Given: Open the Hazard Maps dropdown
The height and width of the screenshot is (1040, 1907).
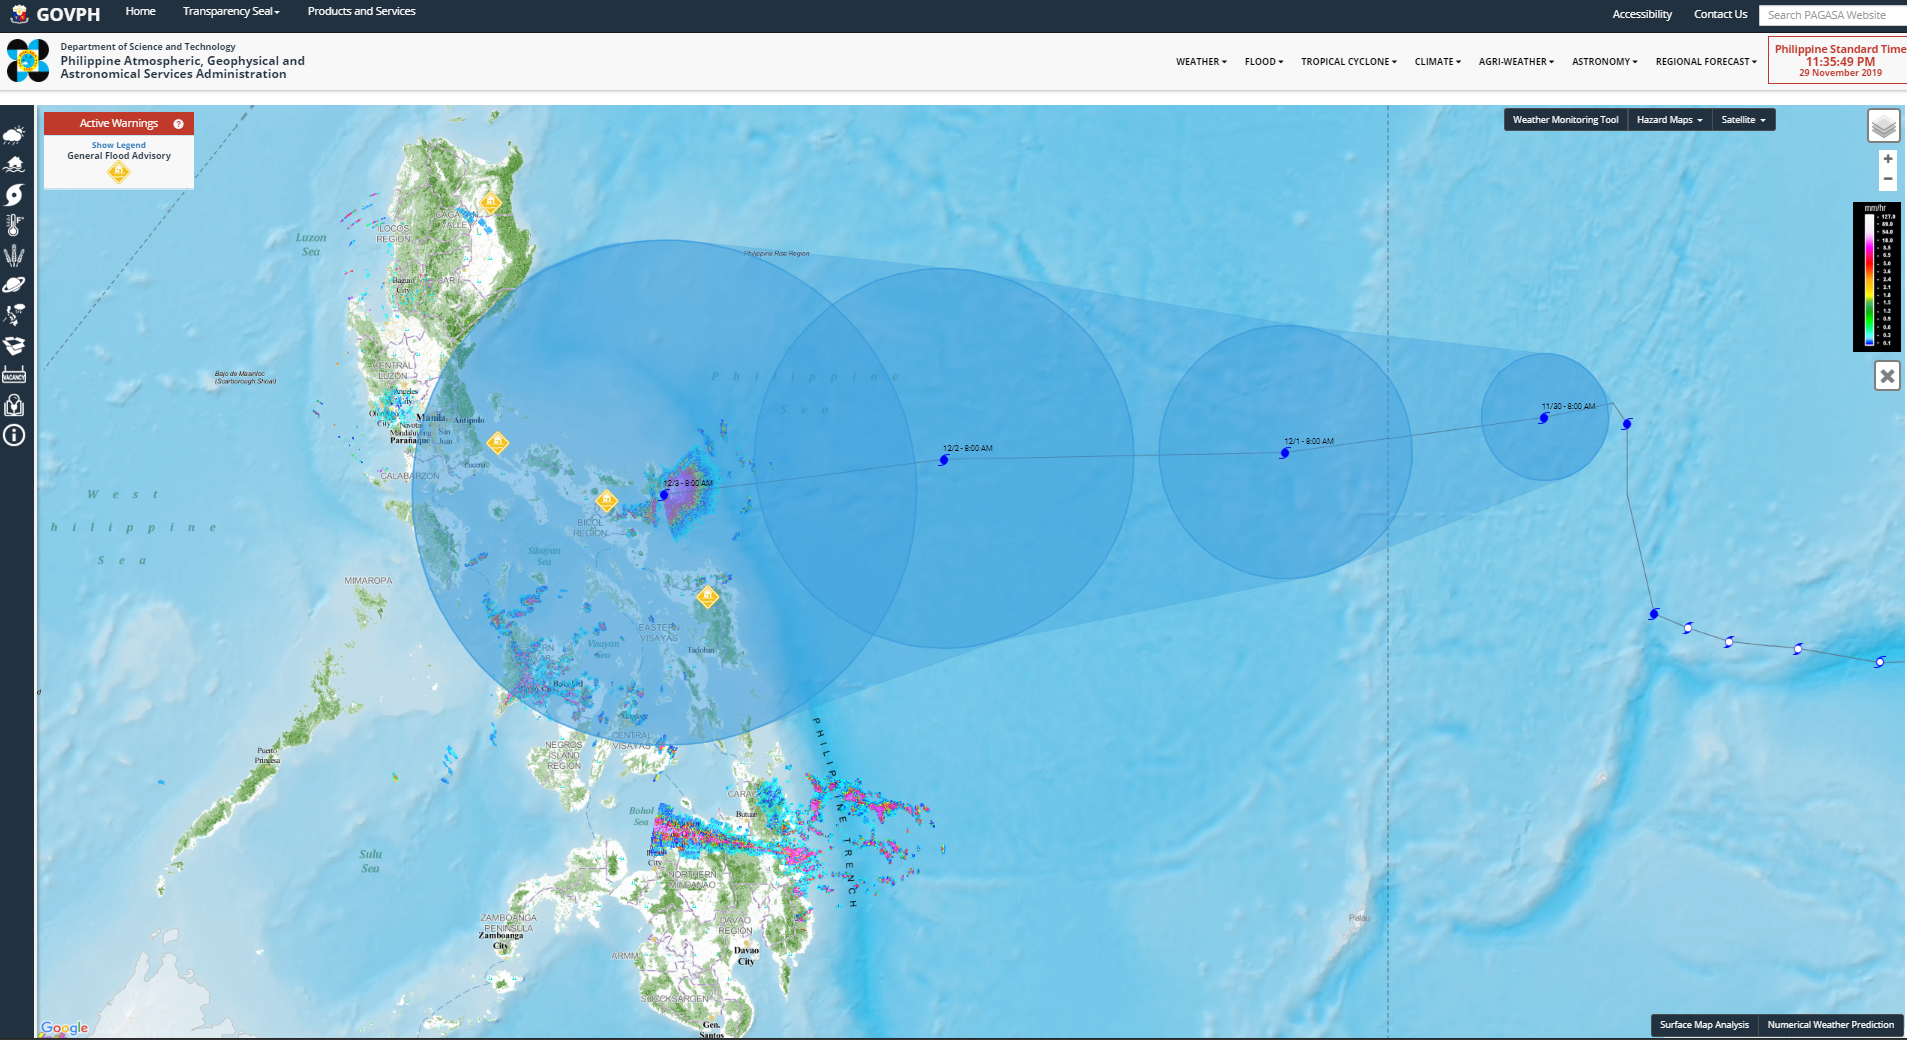Looking at the screenshot, I should tap(1669, 120).
